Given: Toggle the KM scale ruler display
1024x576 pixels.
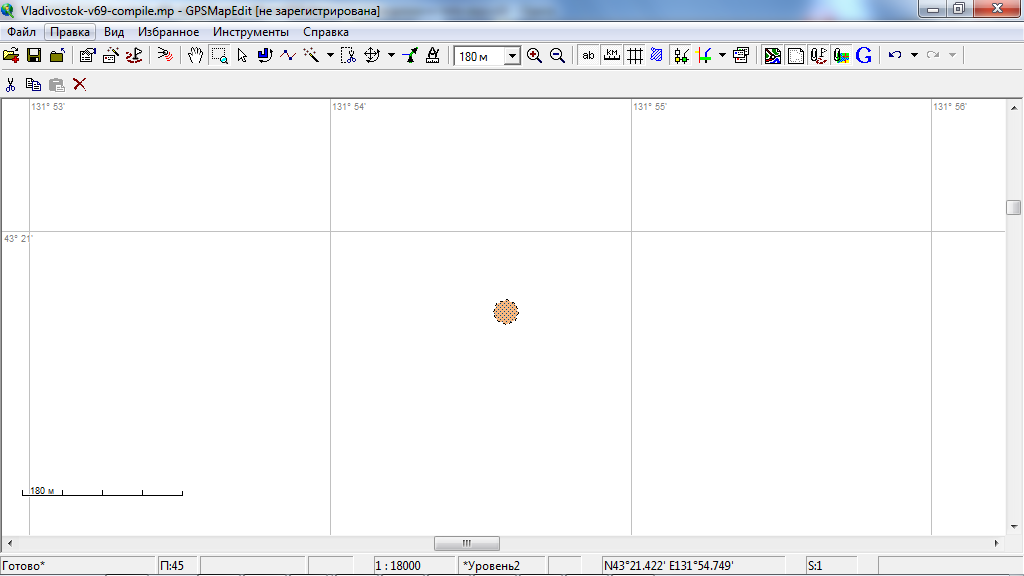Looking at the screenshot, I should [x=611, y=56].
